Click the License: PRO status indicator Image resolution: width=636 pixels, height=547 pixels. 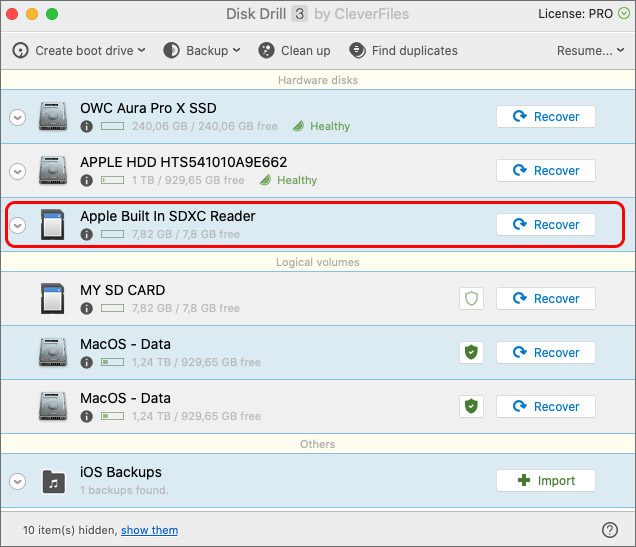coord(584,14)
